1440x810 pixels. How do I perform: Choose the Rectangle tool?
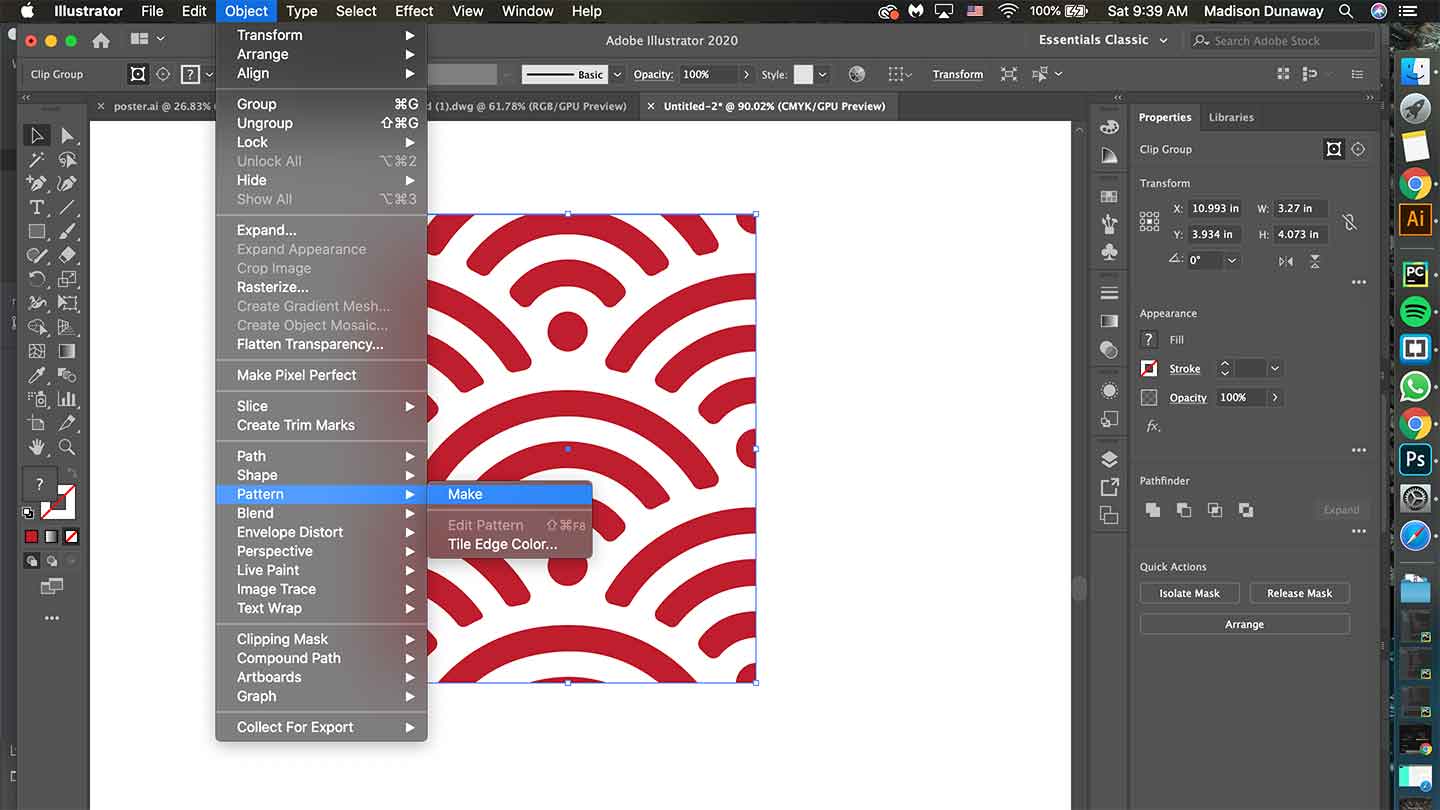click(x=37, y=232)
